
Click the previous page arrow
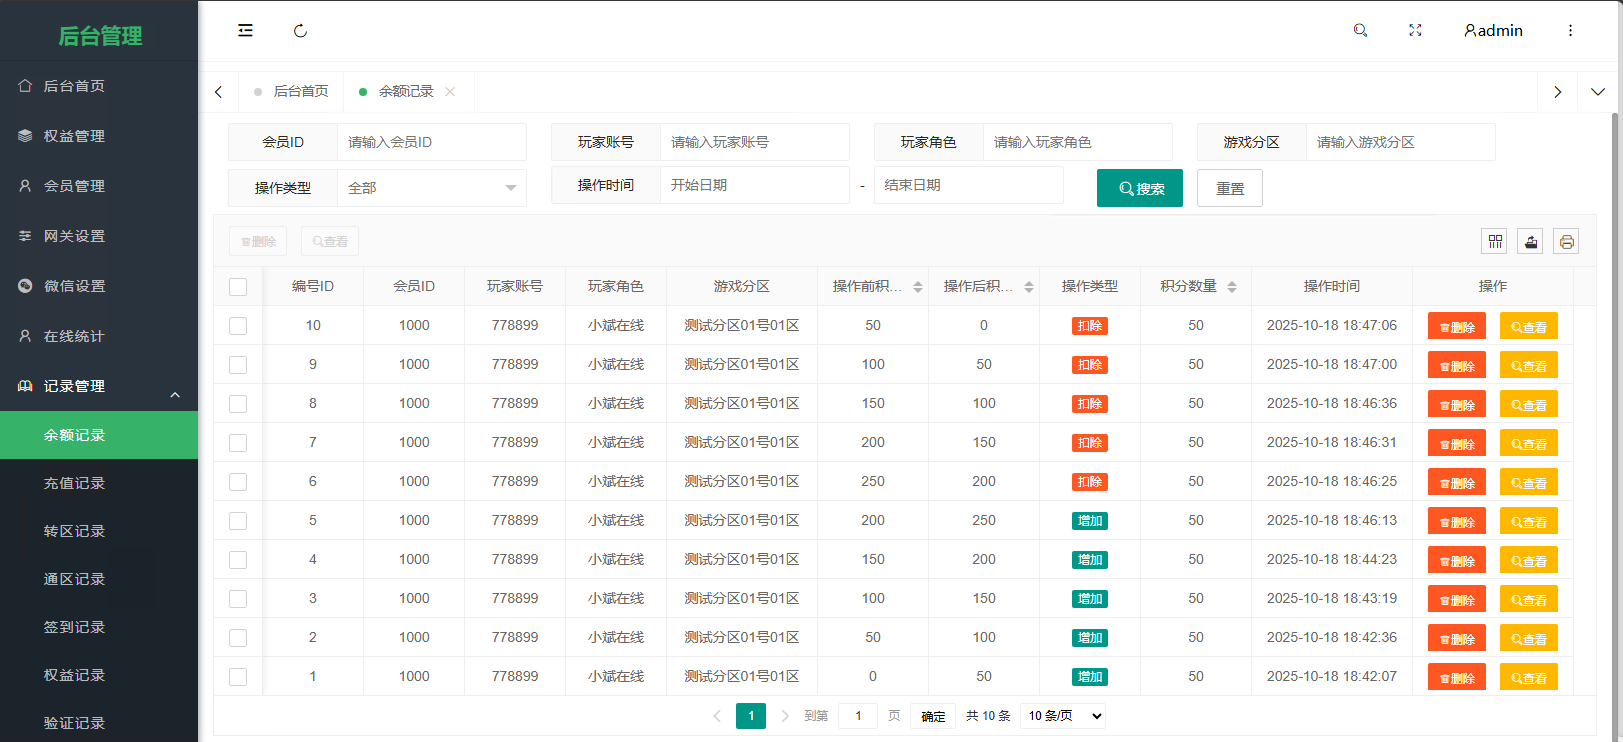717,716
